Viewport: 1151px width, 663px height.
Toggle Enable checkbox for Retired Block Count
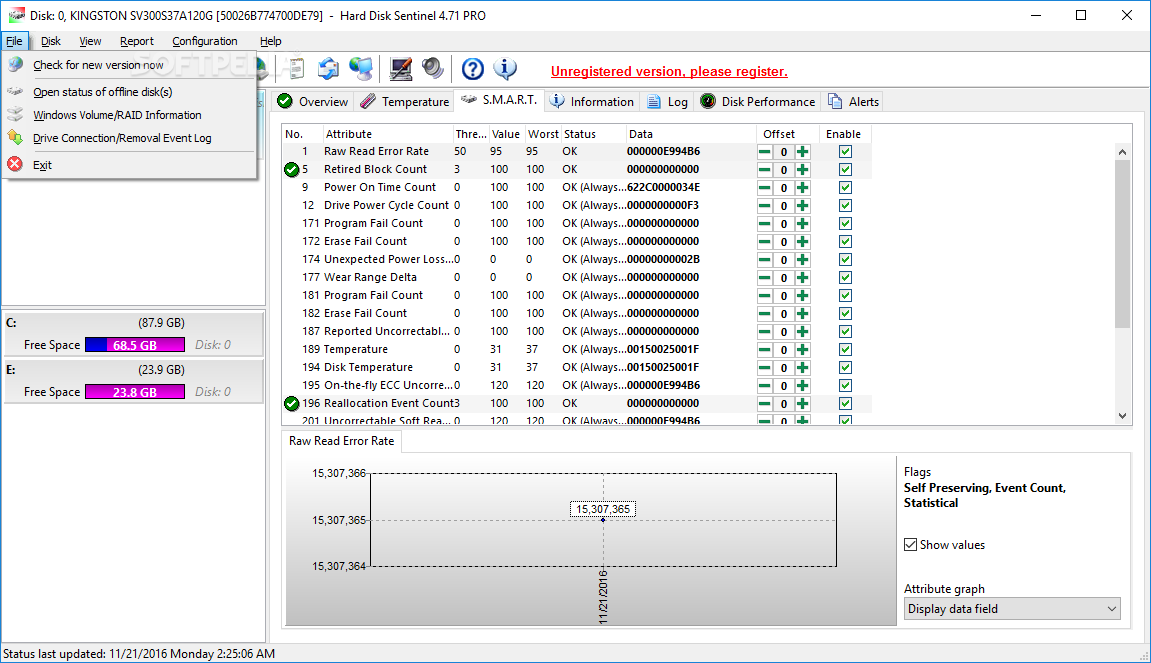tap(845, 170)
